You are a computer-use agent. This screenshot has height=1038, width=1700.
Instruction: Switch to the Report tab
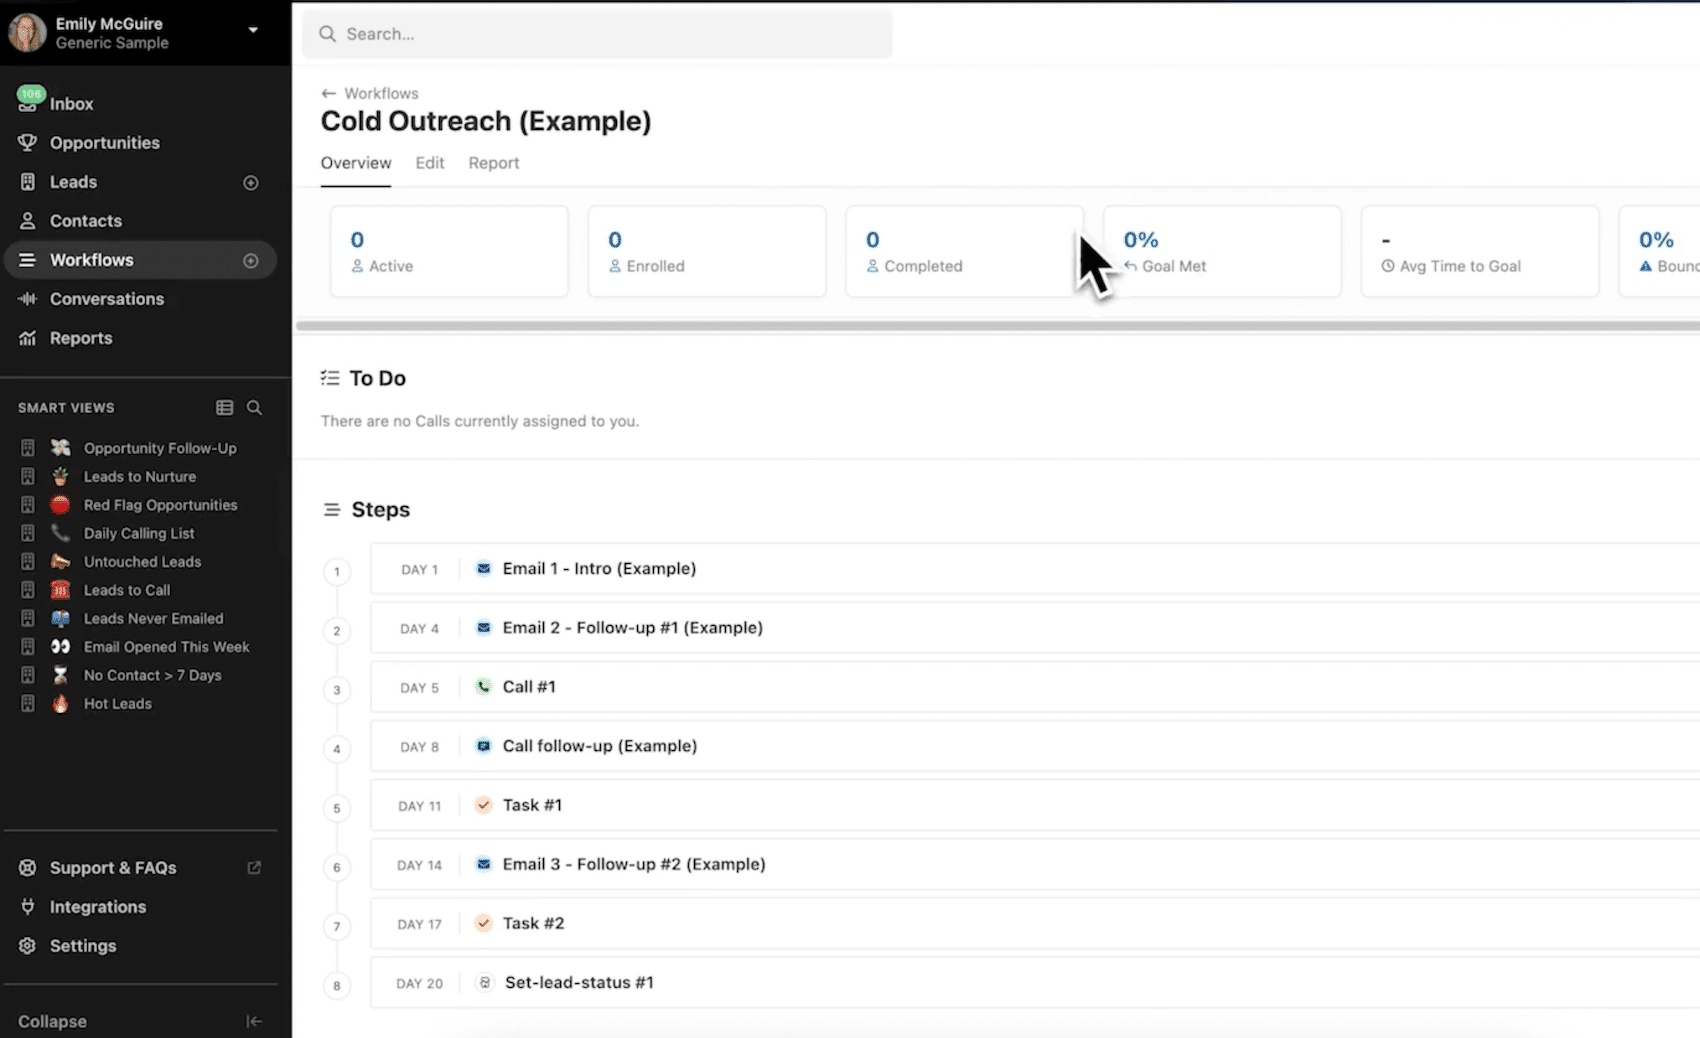click(494, 163)
